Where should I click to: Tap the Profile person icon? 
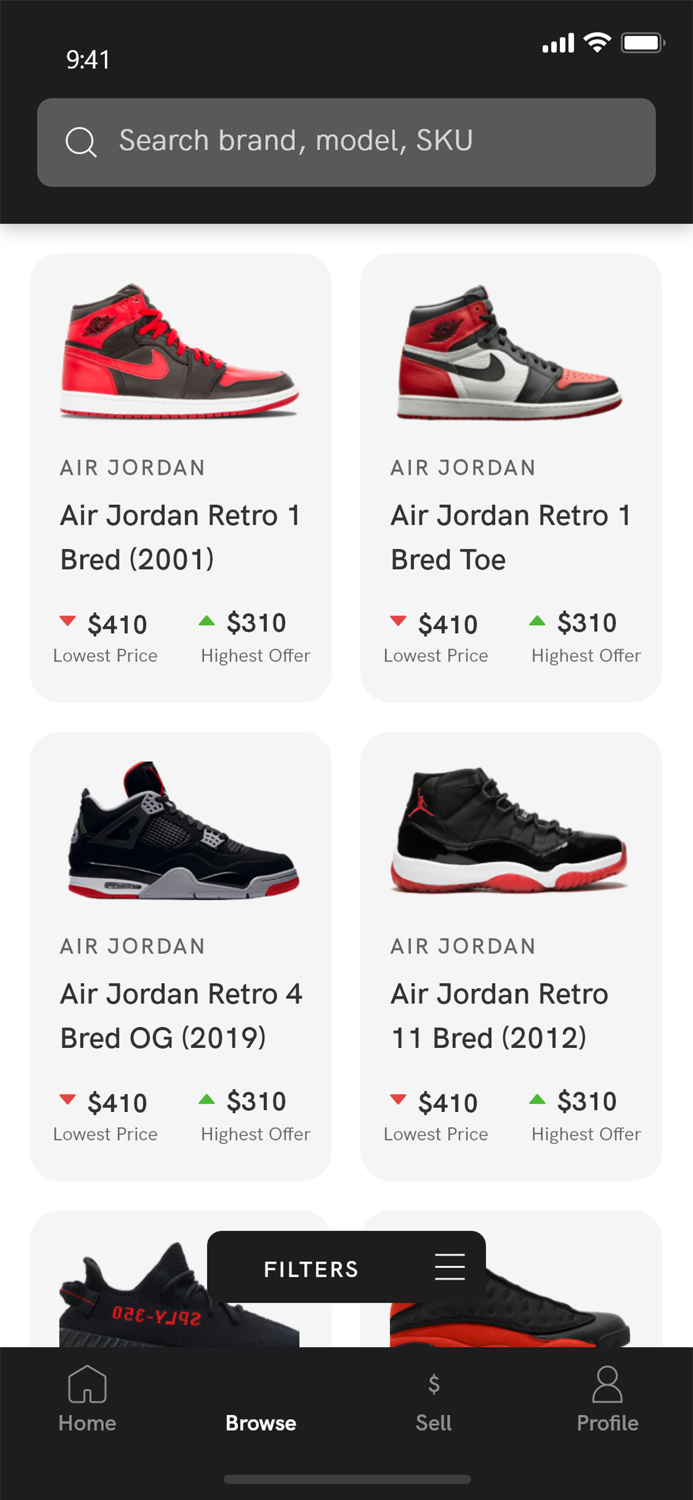(x=607, y=1384)
